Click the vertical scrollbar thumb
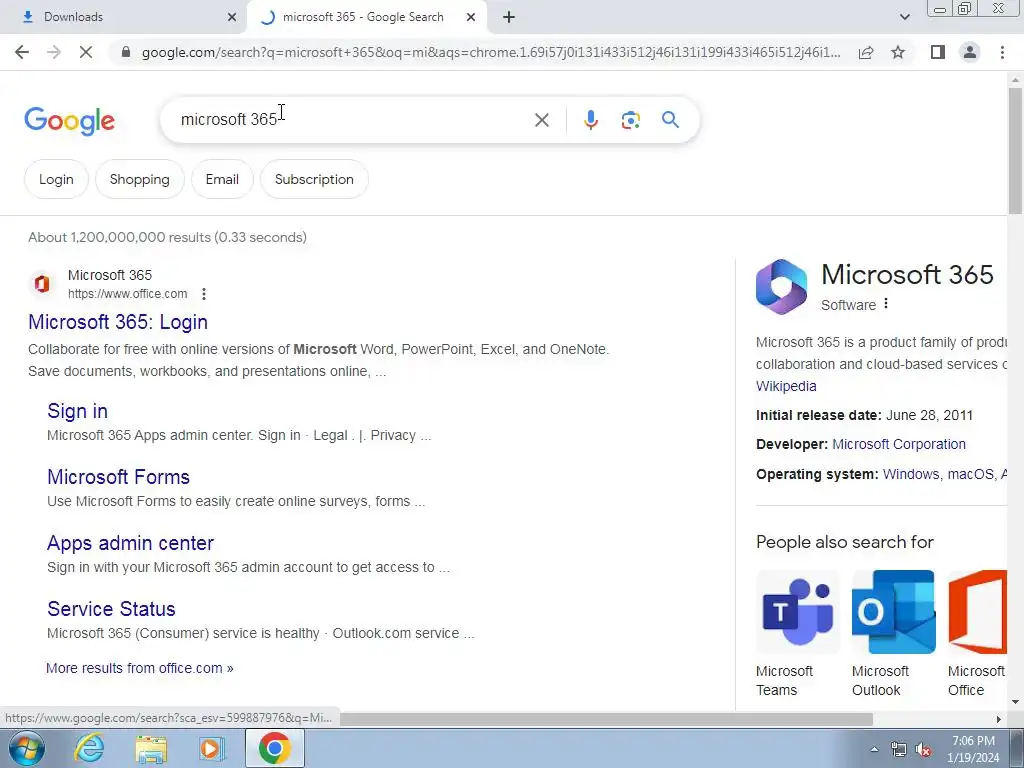1024x768 pixels. (1015, 151)
